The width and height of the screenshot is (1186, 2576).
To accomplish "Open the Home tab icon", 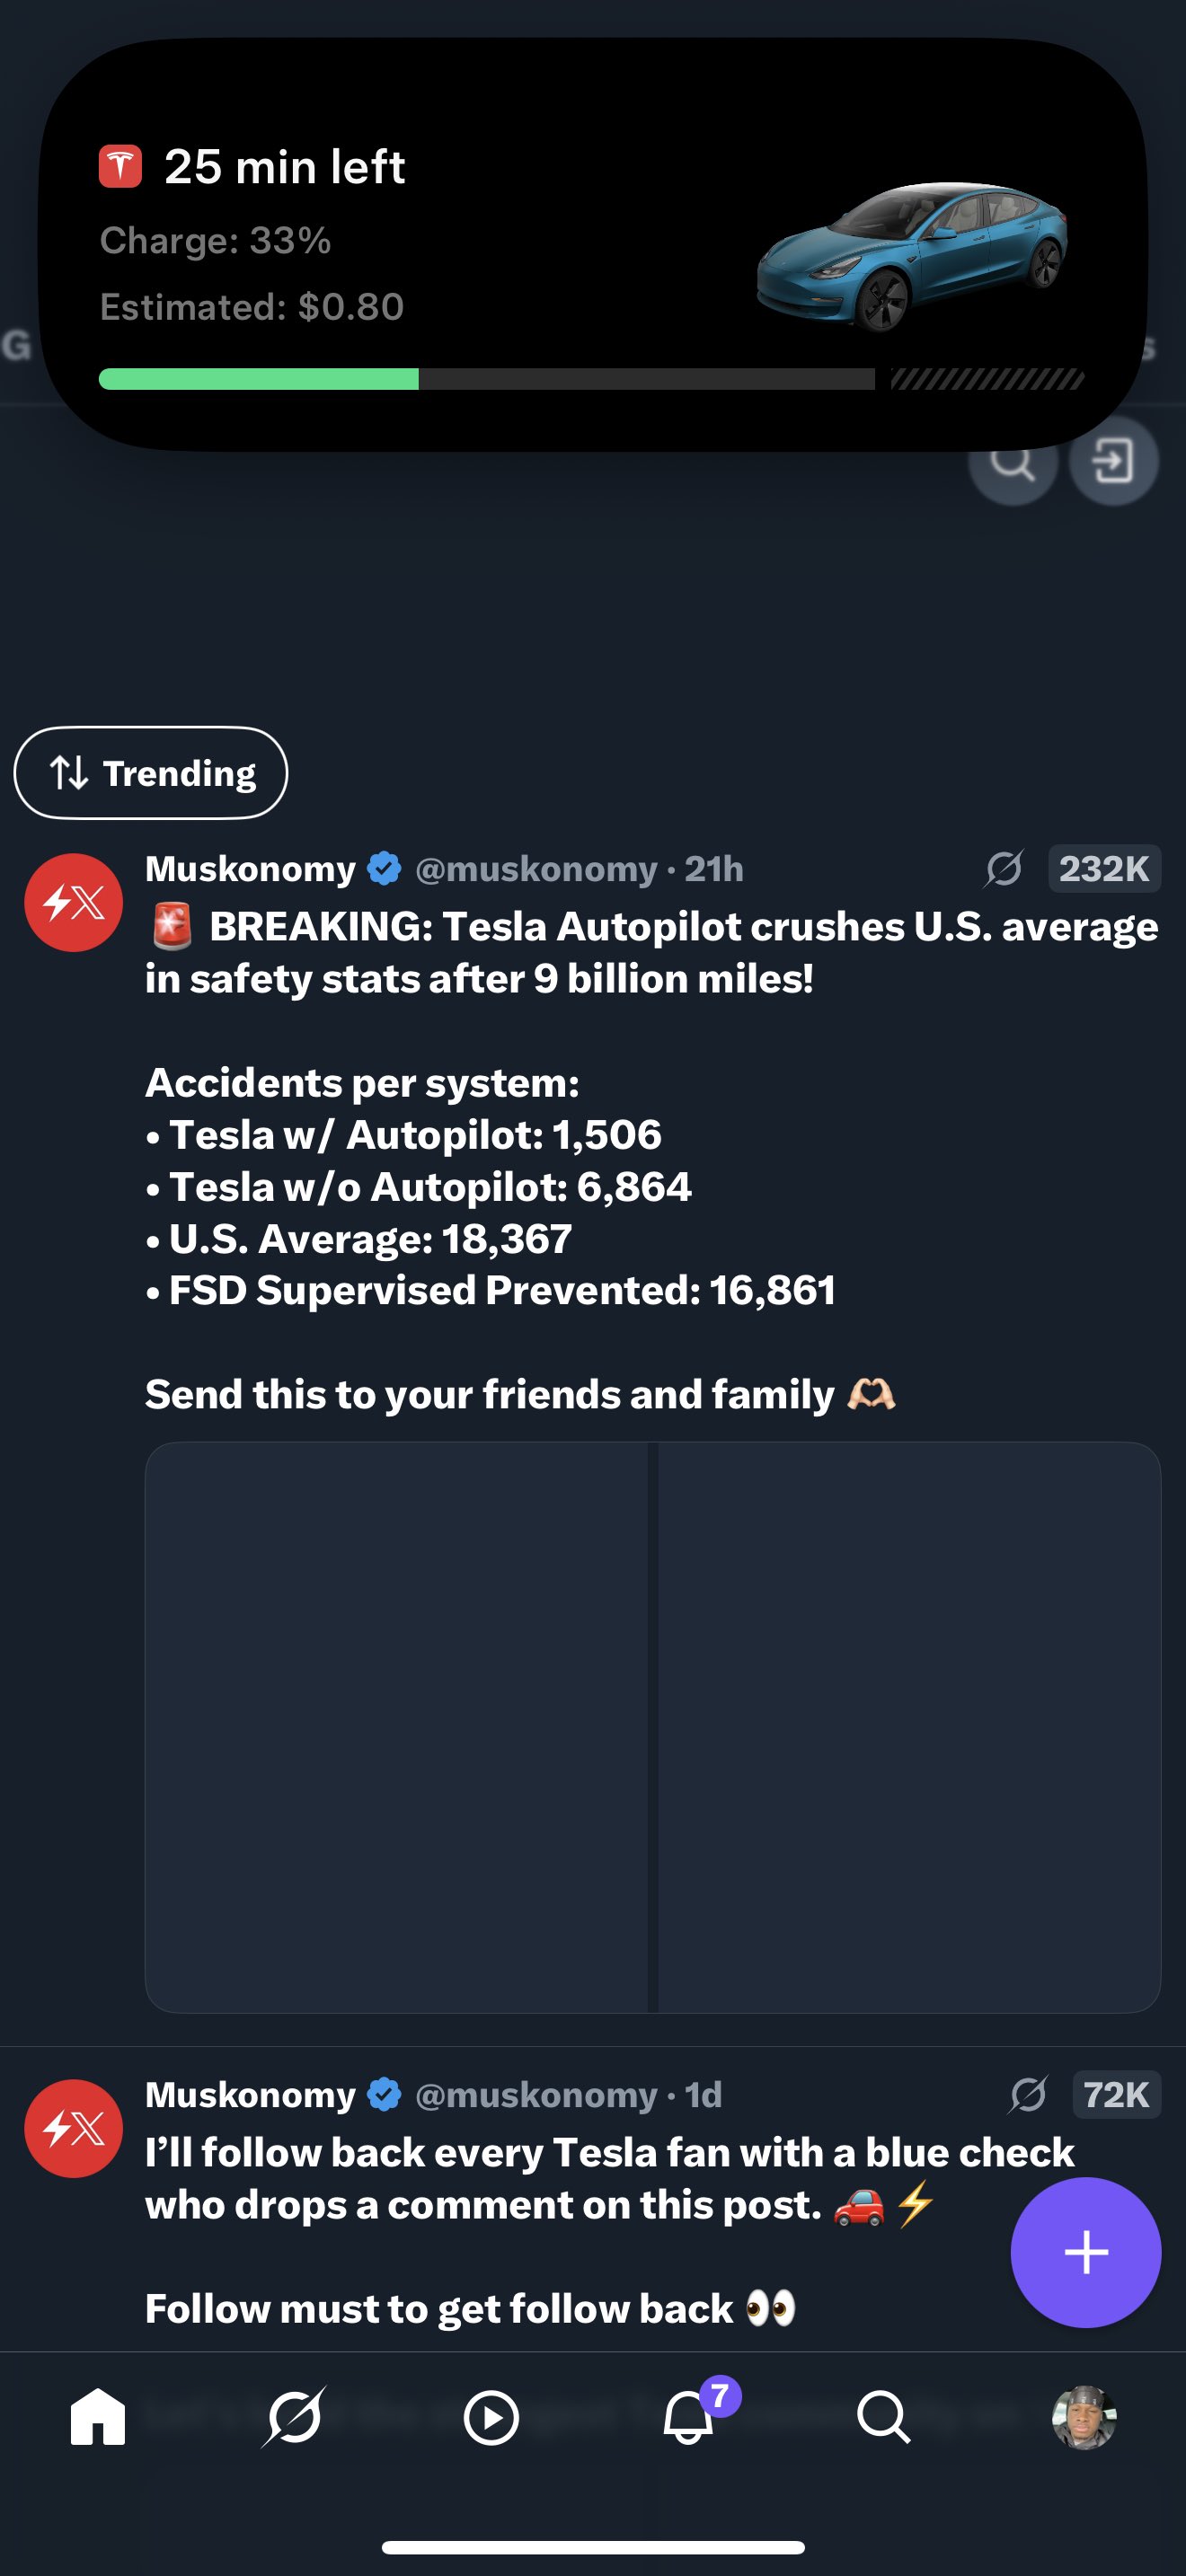I will click(98, 2417).
